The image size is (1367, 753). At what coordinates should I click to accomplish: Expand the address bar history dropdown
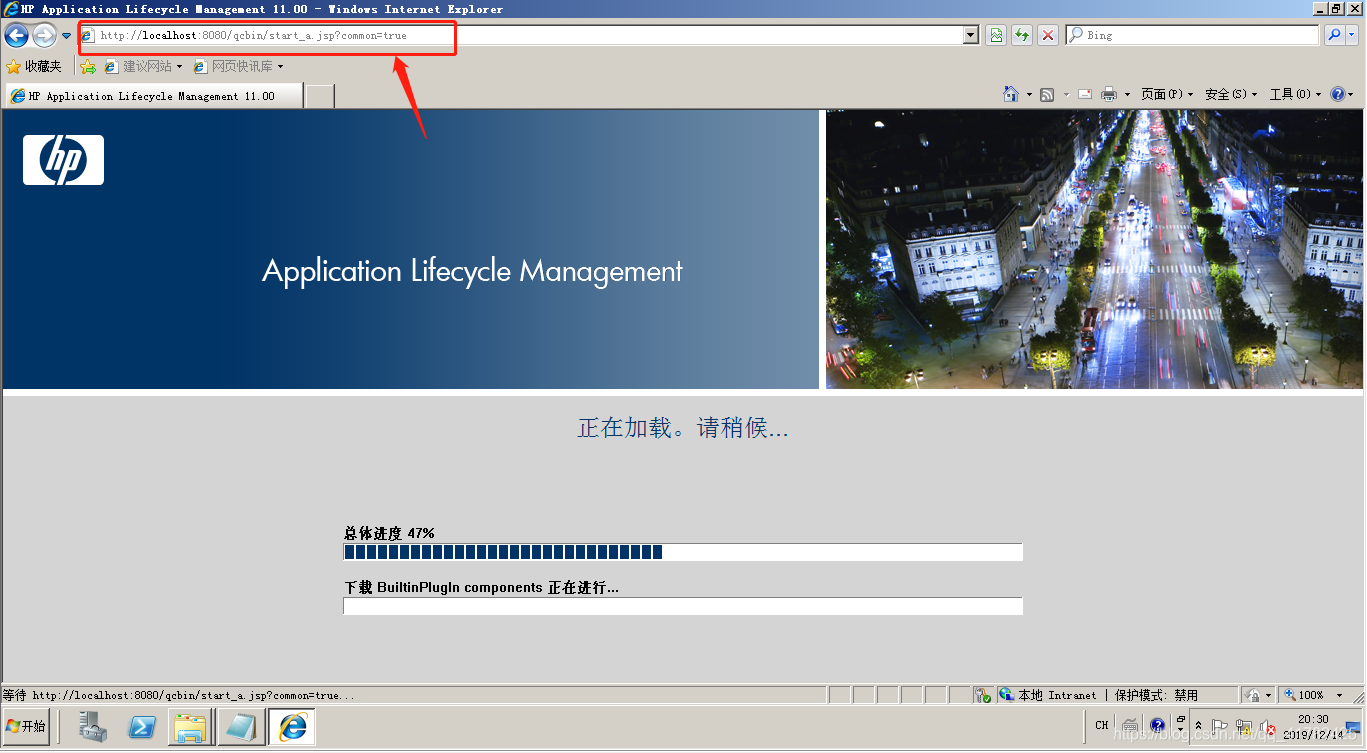pyautogui.click(x=970, y=36)
